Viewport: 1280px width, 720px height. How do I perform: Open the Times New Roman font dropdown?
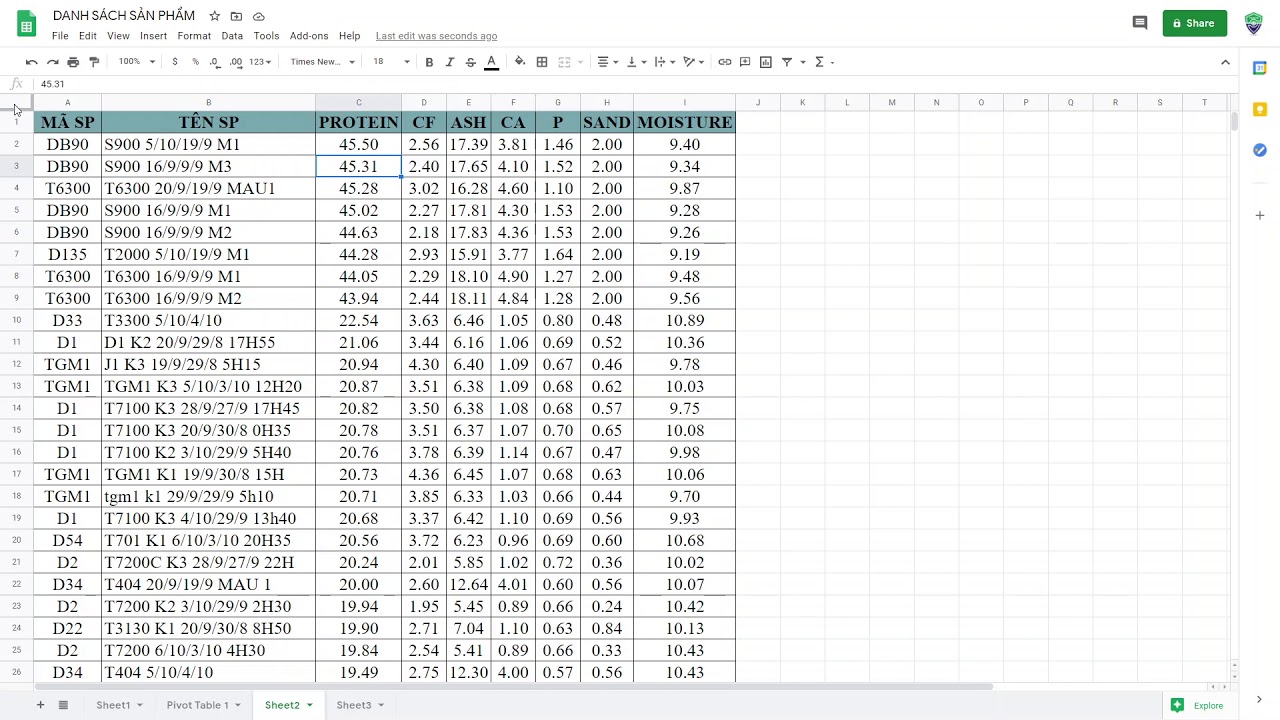(x=322, y=62)
